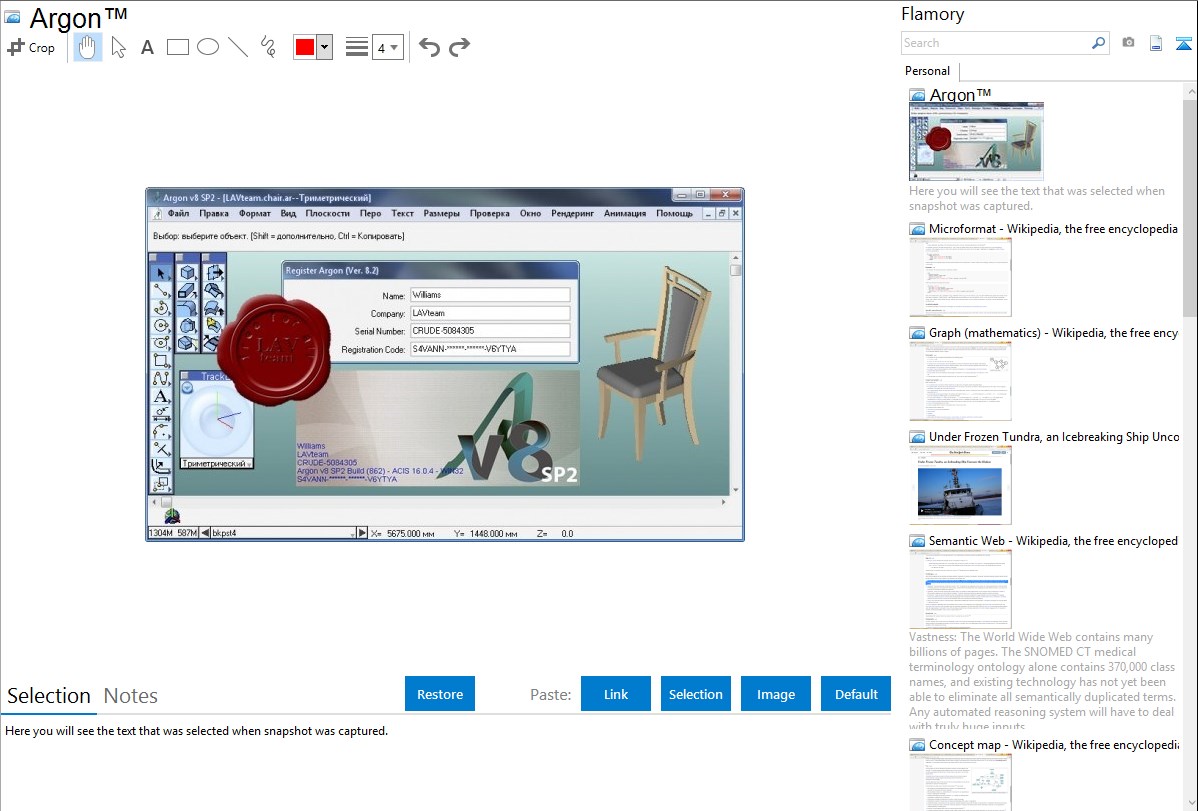Click the Name field containing Williams
Viewport: 1198px width, 811px height.
coord(490,295)
